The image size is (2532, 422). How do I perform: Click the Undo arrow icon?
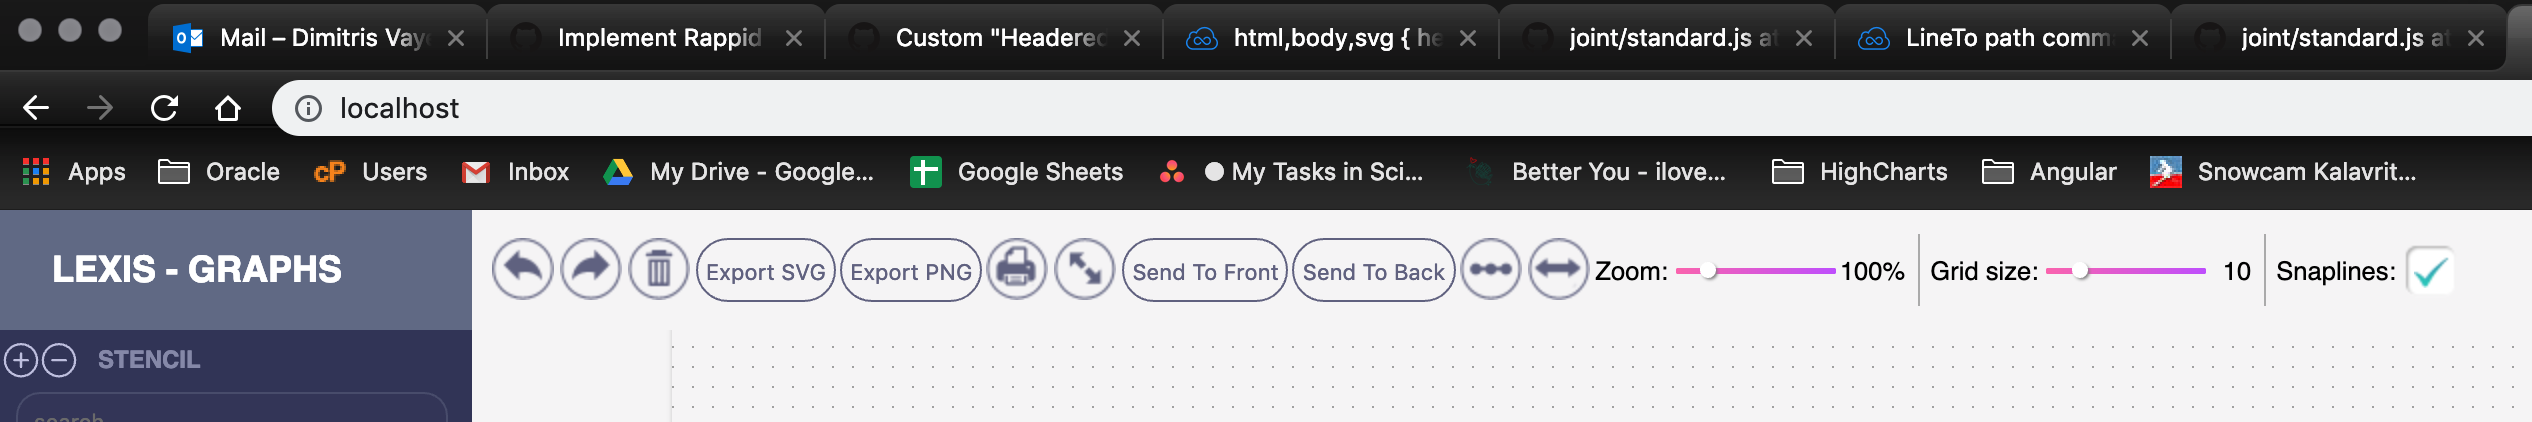(x=522, y=270)
